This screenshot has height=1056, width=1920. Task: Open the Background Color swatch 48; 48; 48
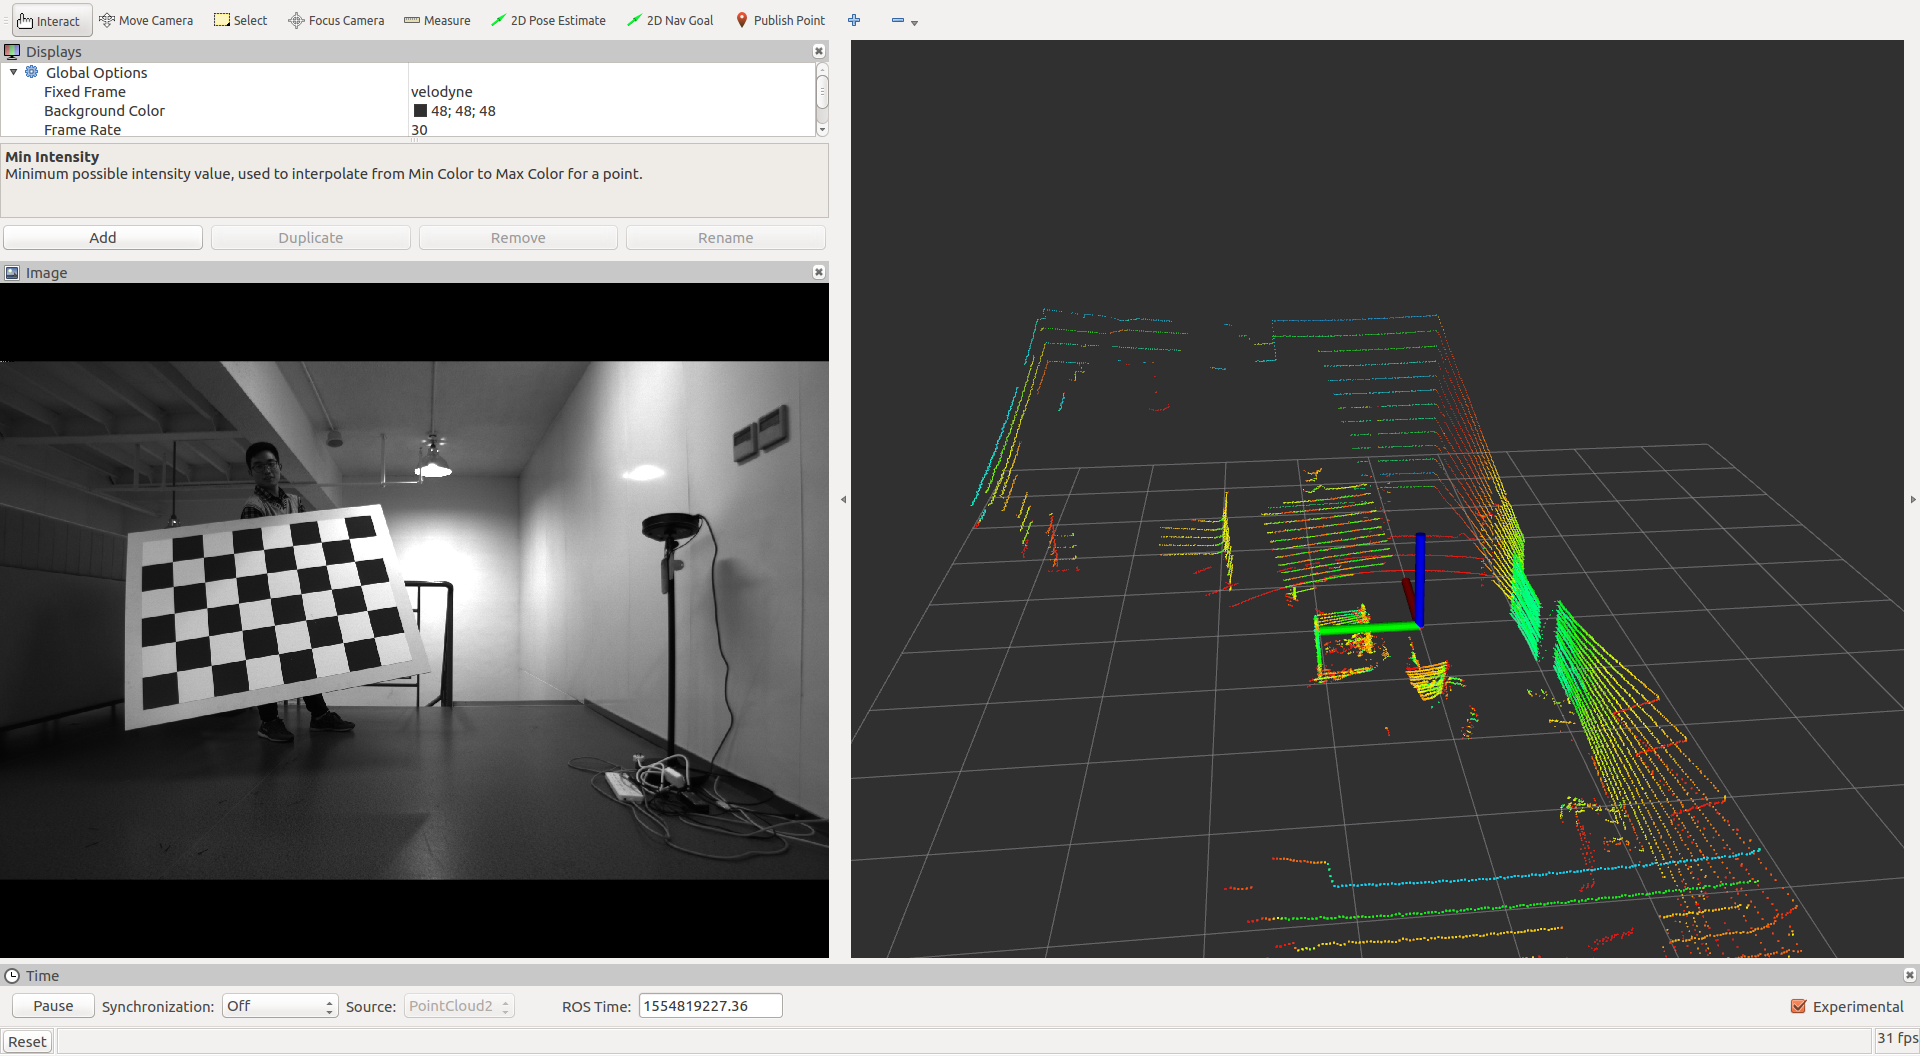[420, 111]
